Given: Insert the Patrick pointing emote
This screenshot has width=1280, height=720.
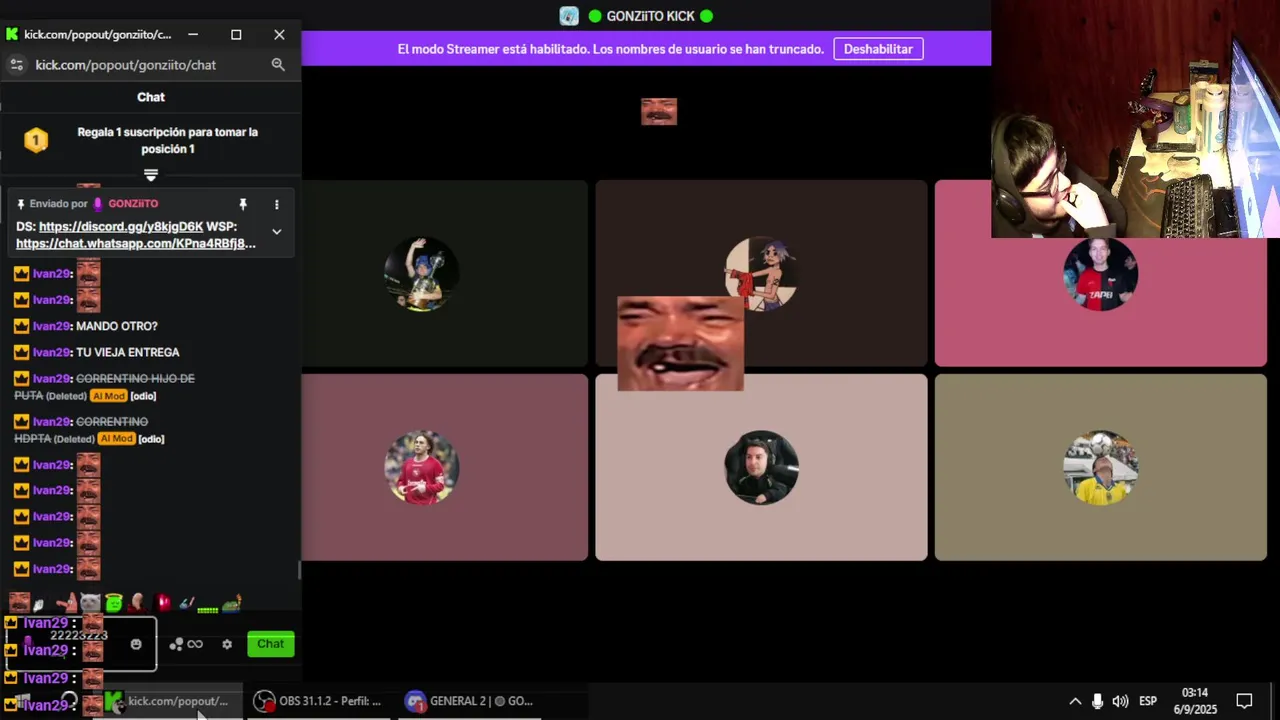Looking at the screenshot, I should click(67, 603).
